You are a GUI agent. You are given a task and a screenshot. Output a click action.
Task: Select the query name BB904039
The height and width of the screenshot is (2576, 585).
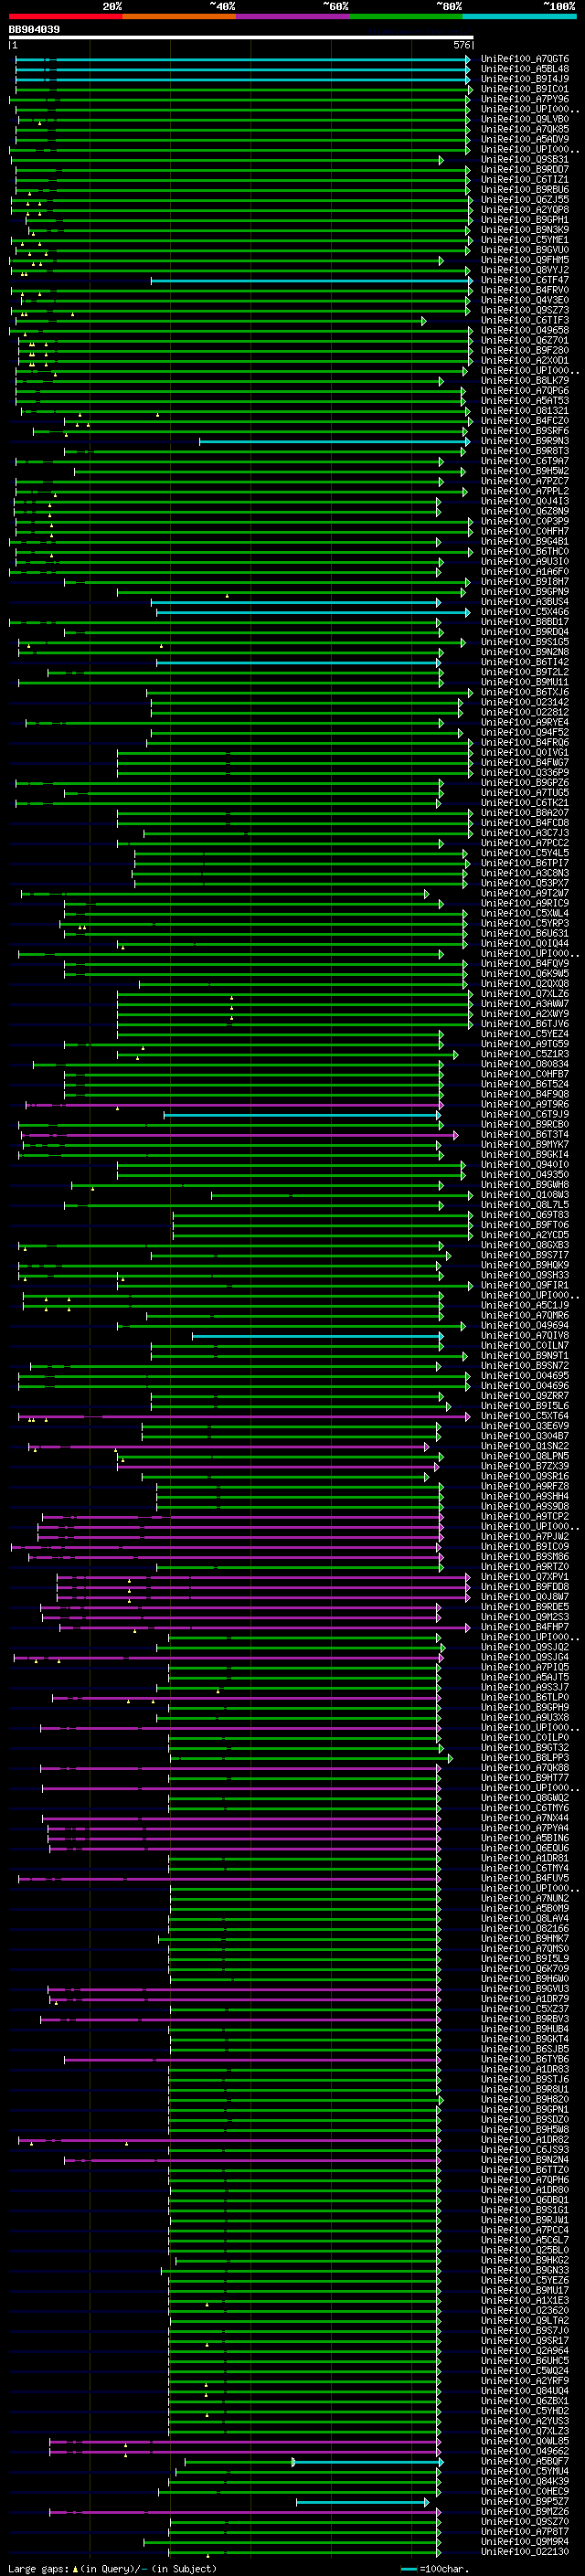coord(34,30)
